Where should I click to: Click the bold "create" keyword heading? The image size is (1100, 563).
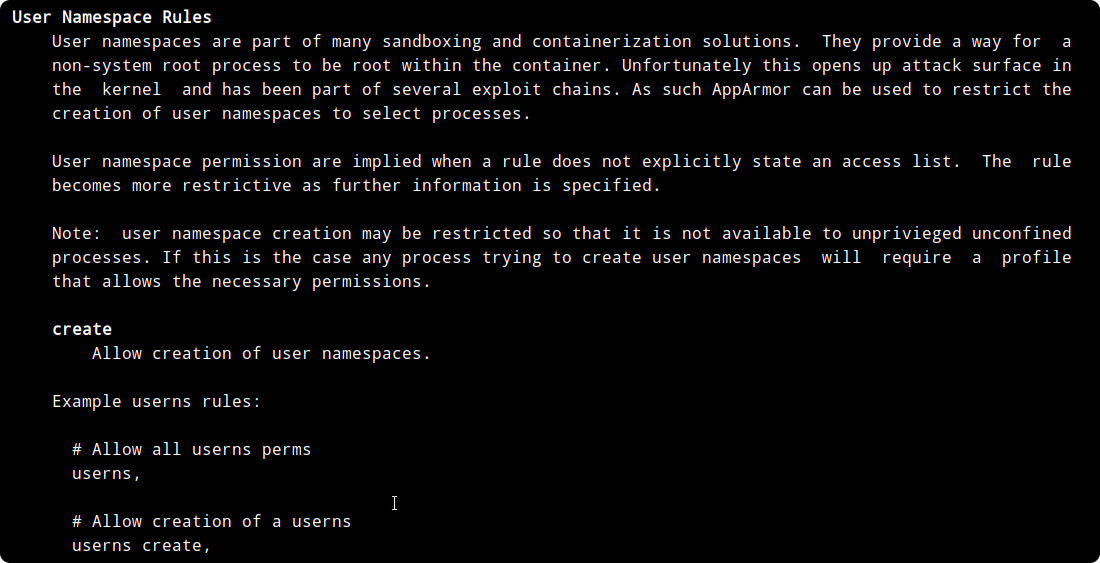(x=82, y=329)
